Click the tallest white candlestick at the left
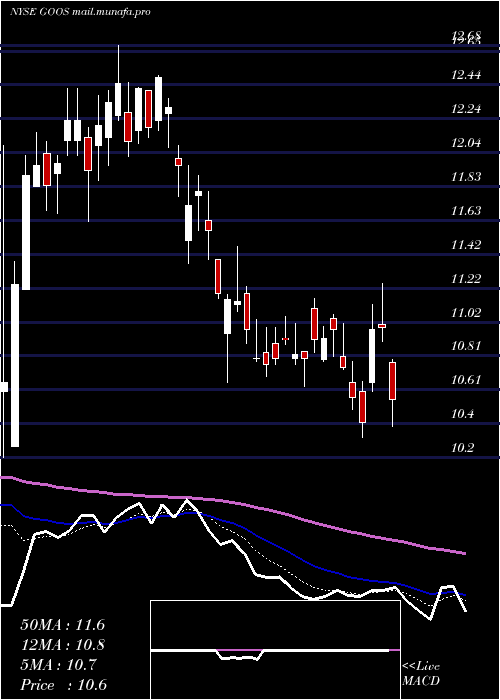Screen dimensions: 500x700 pyautogui.click(x=15, y=365)
